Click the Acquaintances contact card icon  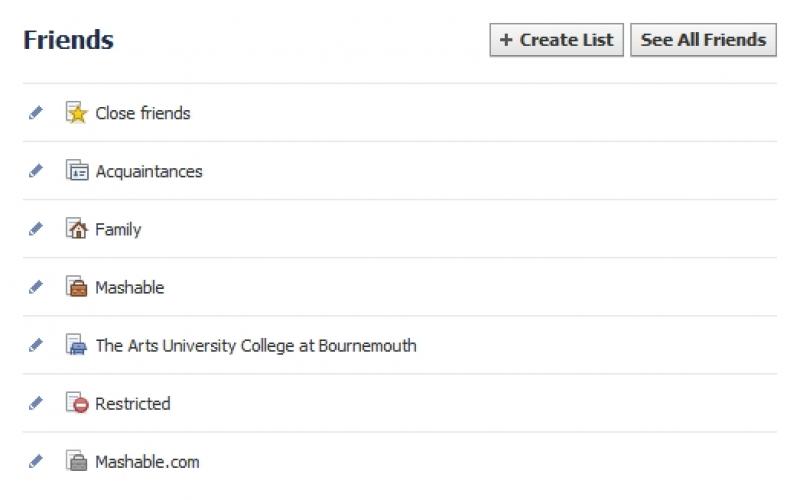77,171
